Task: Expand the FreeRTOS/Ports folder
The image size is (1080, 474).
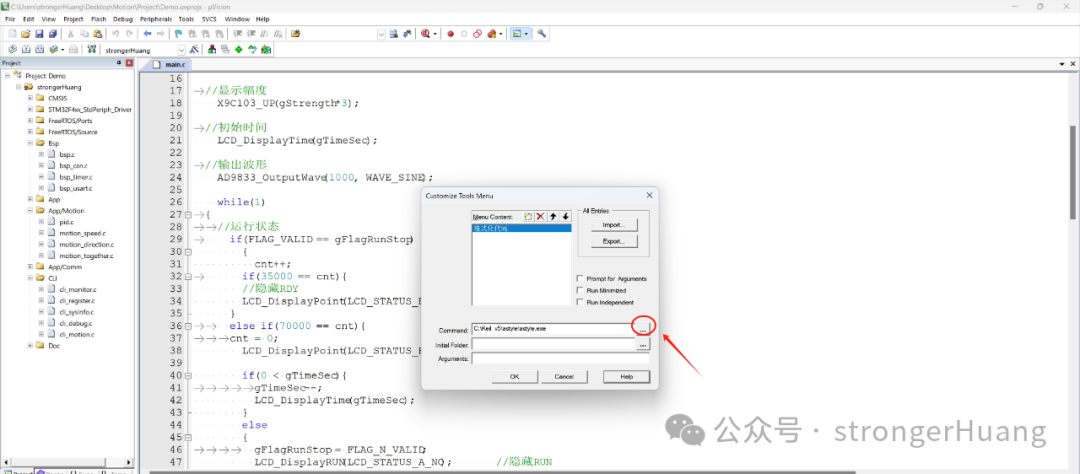Action: [30, 121]
